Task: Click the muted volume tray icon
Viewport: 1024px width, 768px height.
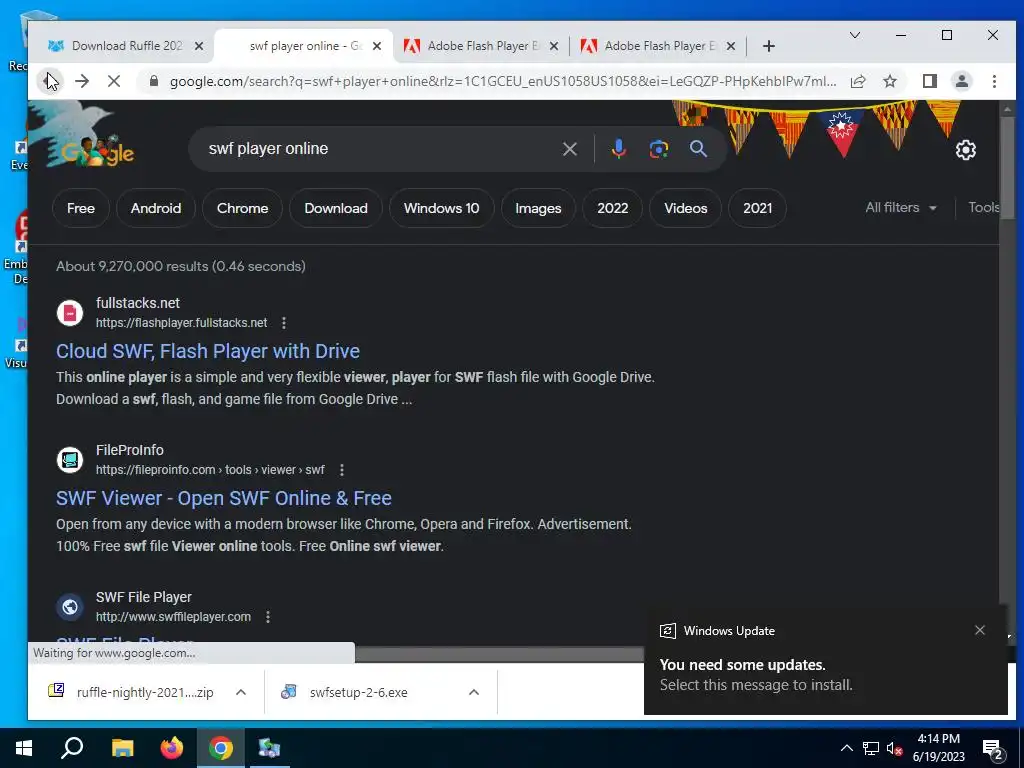Action: point(894,748)
